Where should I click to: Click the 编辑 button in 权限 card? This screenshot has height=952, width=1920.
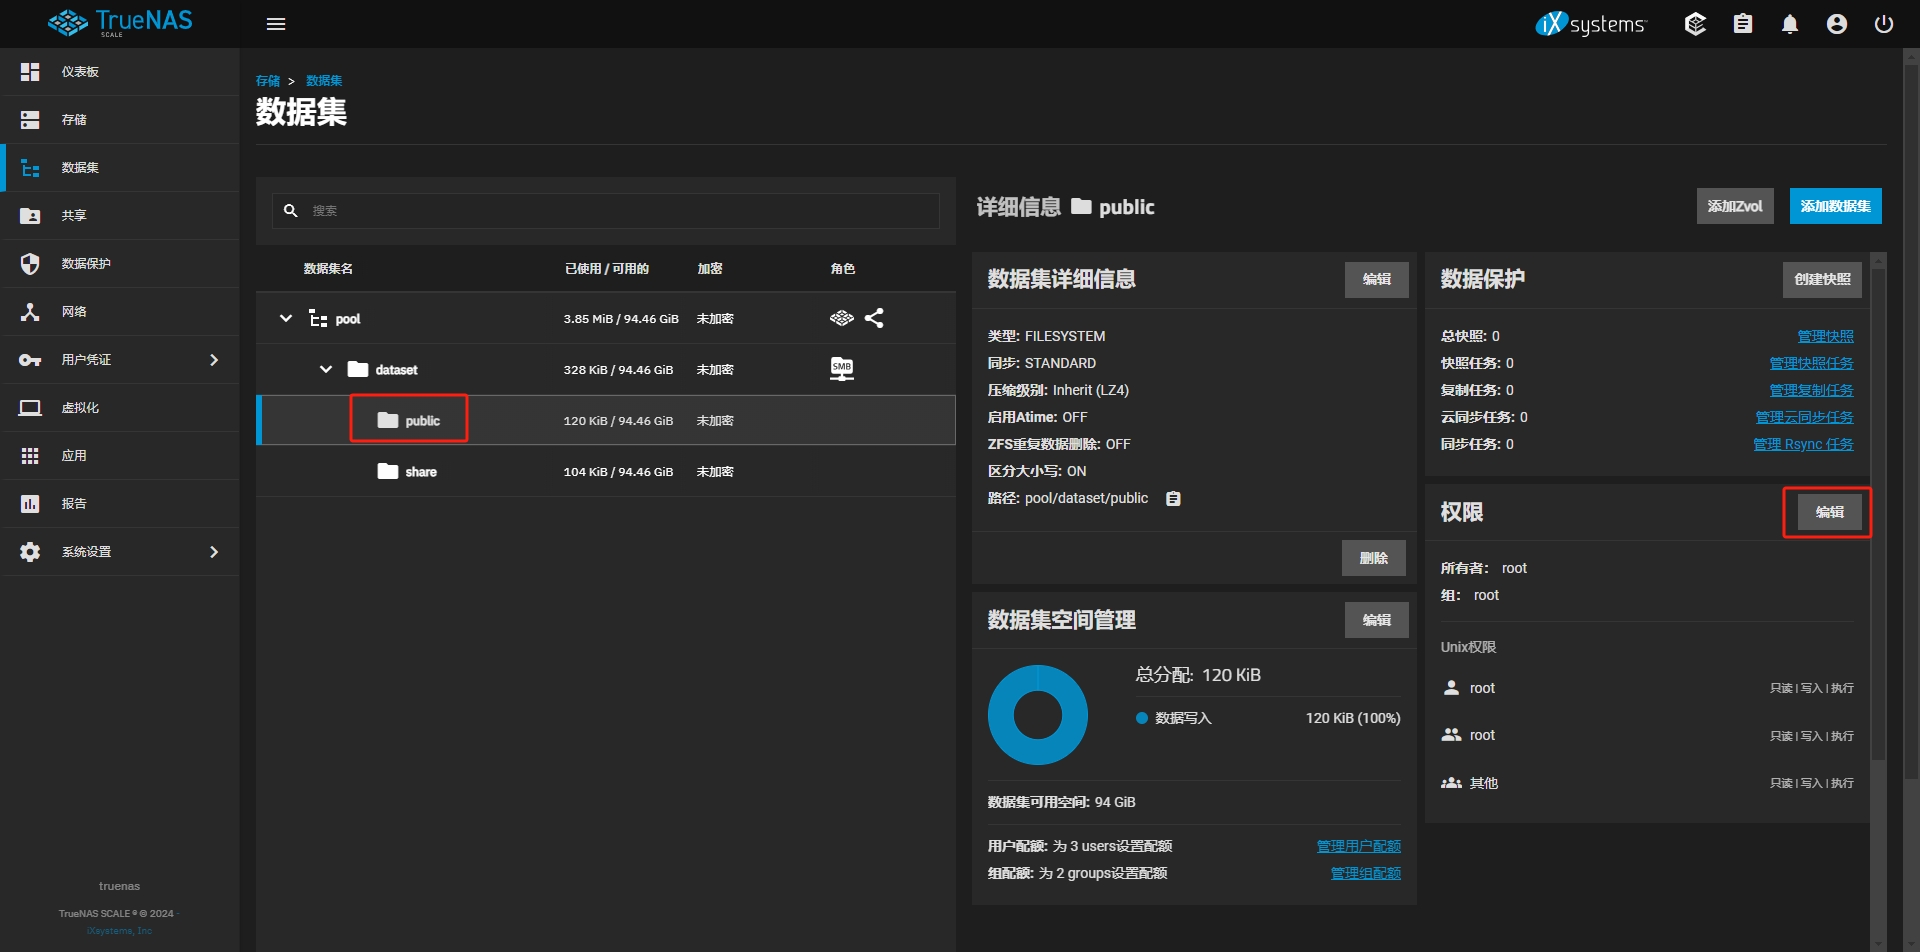[x=1829, y=512]
